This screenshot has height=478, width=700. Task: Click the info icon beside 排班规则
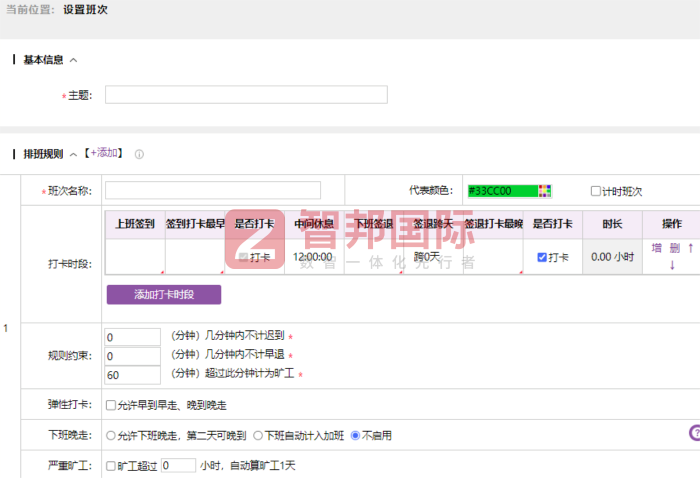point(139,154)
